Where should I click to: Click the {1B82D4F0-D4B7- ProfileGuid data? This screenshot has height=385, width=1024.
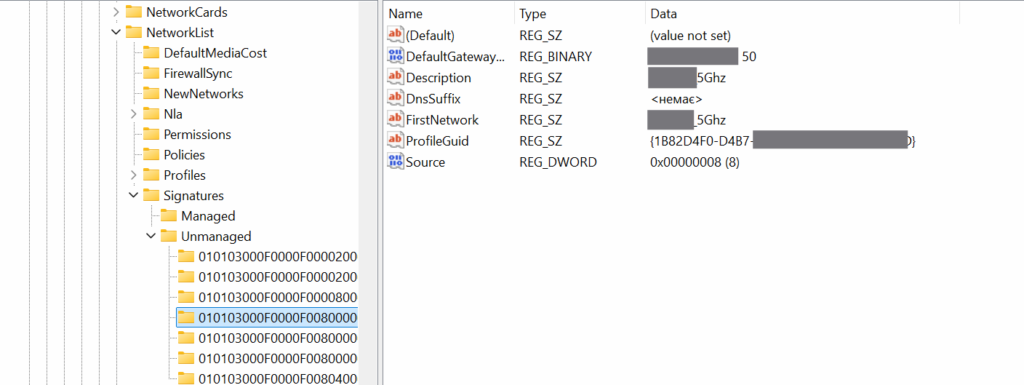(782, 141)
